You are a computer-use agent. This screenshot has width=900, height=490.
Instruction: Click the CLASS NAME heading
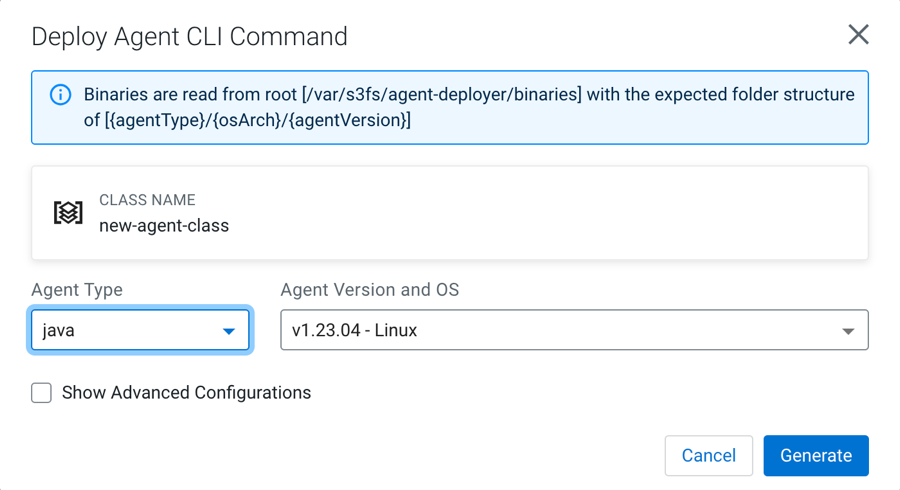pos(147,200)
